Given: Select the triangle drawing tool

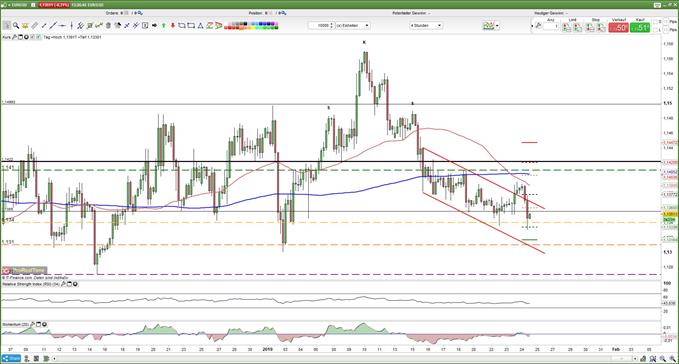Looking at the screenshot, I should (x=200, y=26).
